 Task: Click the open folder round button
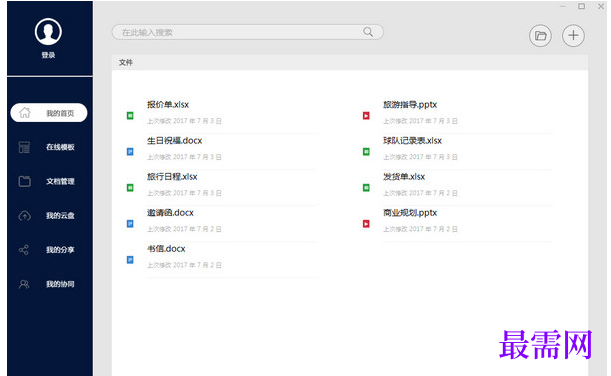(540, 36)
